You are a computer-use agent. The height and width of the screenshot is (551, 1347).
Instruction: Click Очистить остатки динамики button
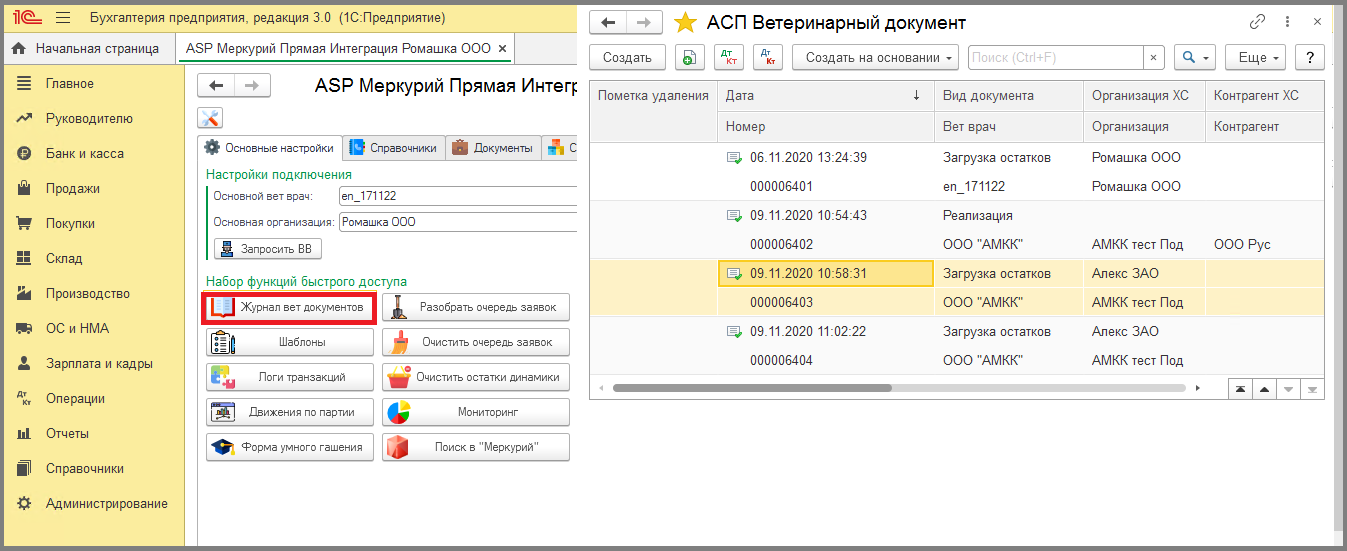pos(476,378)
